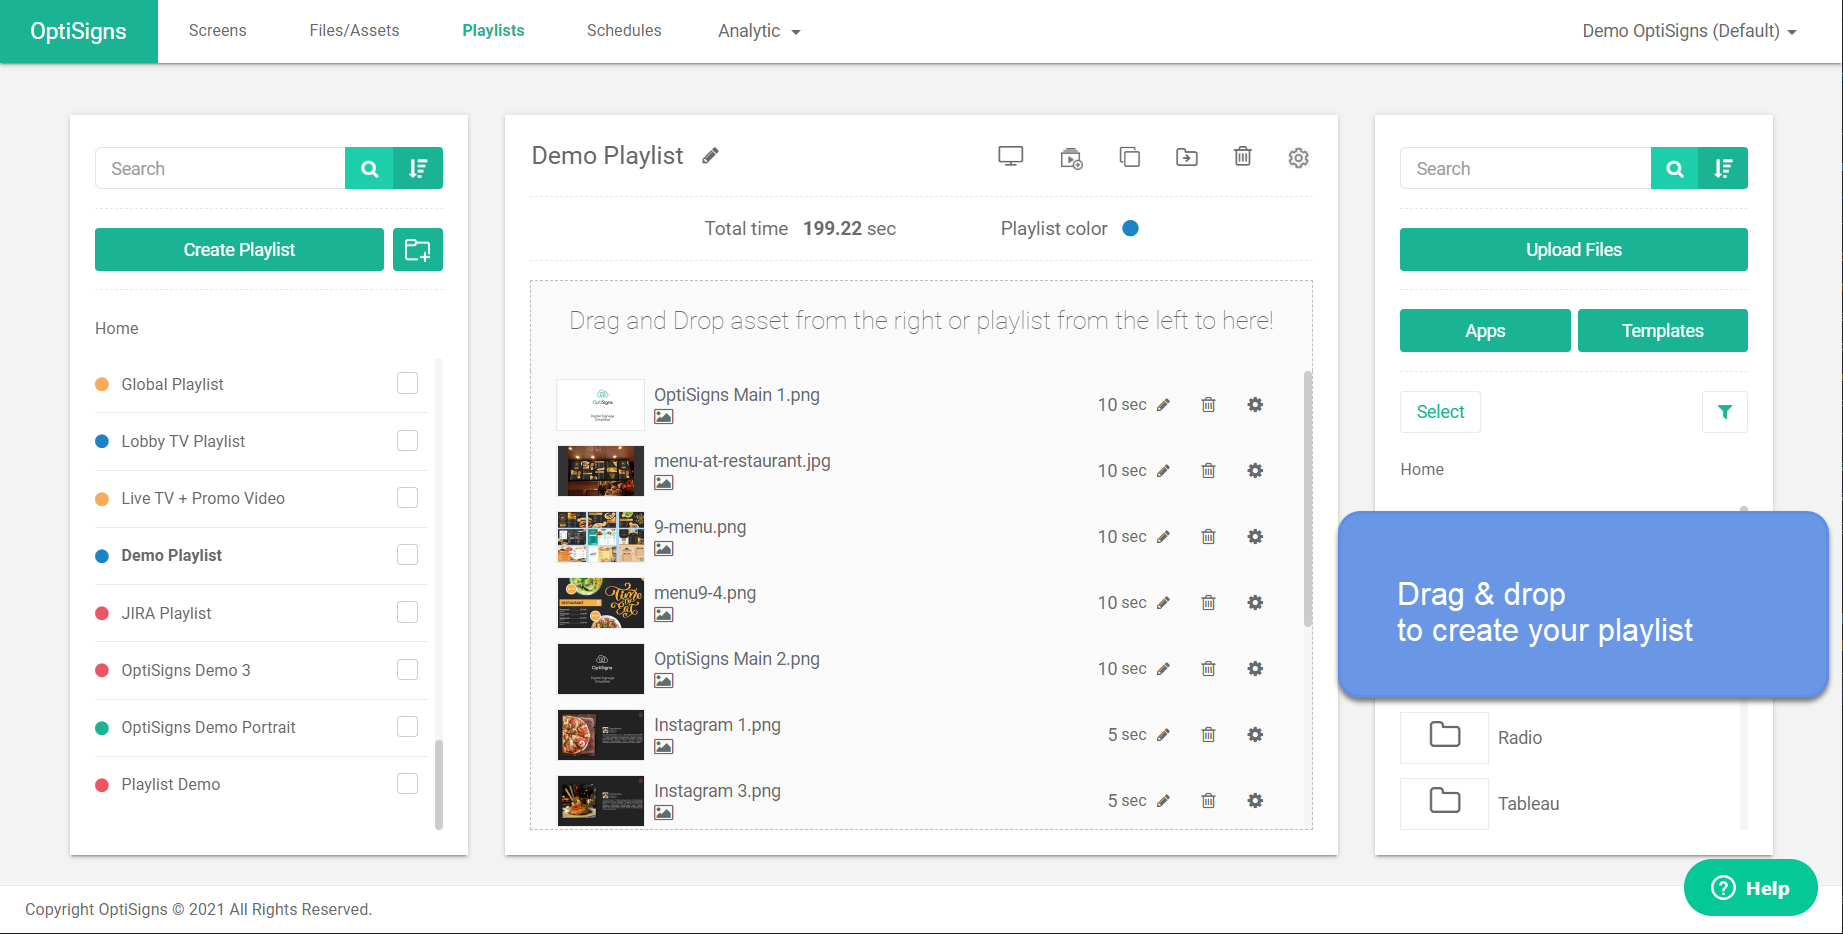Edit duration of menu-at-restaurant.jpg
The height and width of the screenshot is (934, 1843).
pyautogui.click(x=1163, y=471)
